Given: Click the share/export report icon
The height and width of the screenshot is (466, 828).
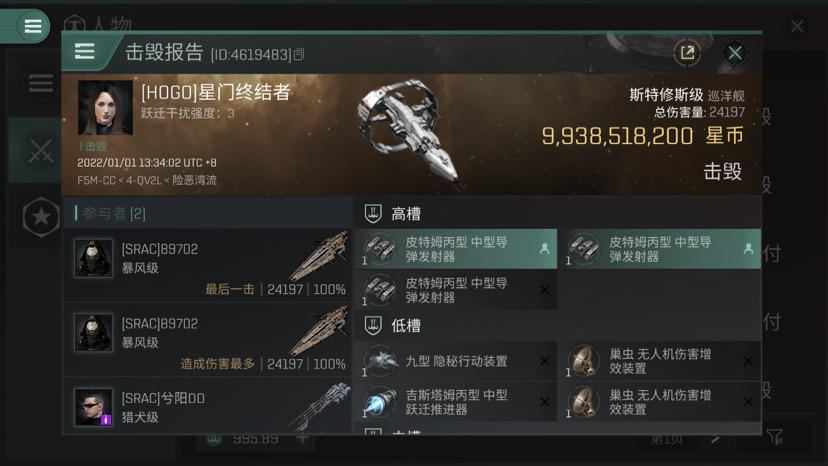Looking at the screenshot, I should click(x=687, y=52).
